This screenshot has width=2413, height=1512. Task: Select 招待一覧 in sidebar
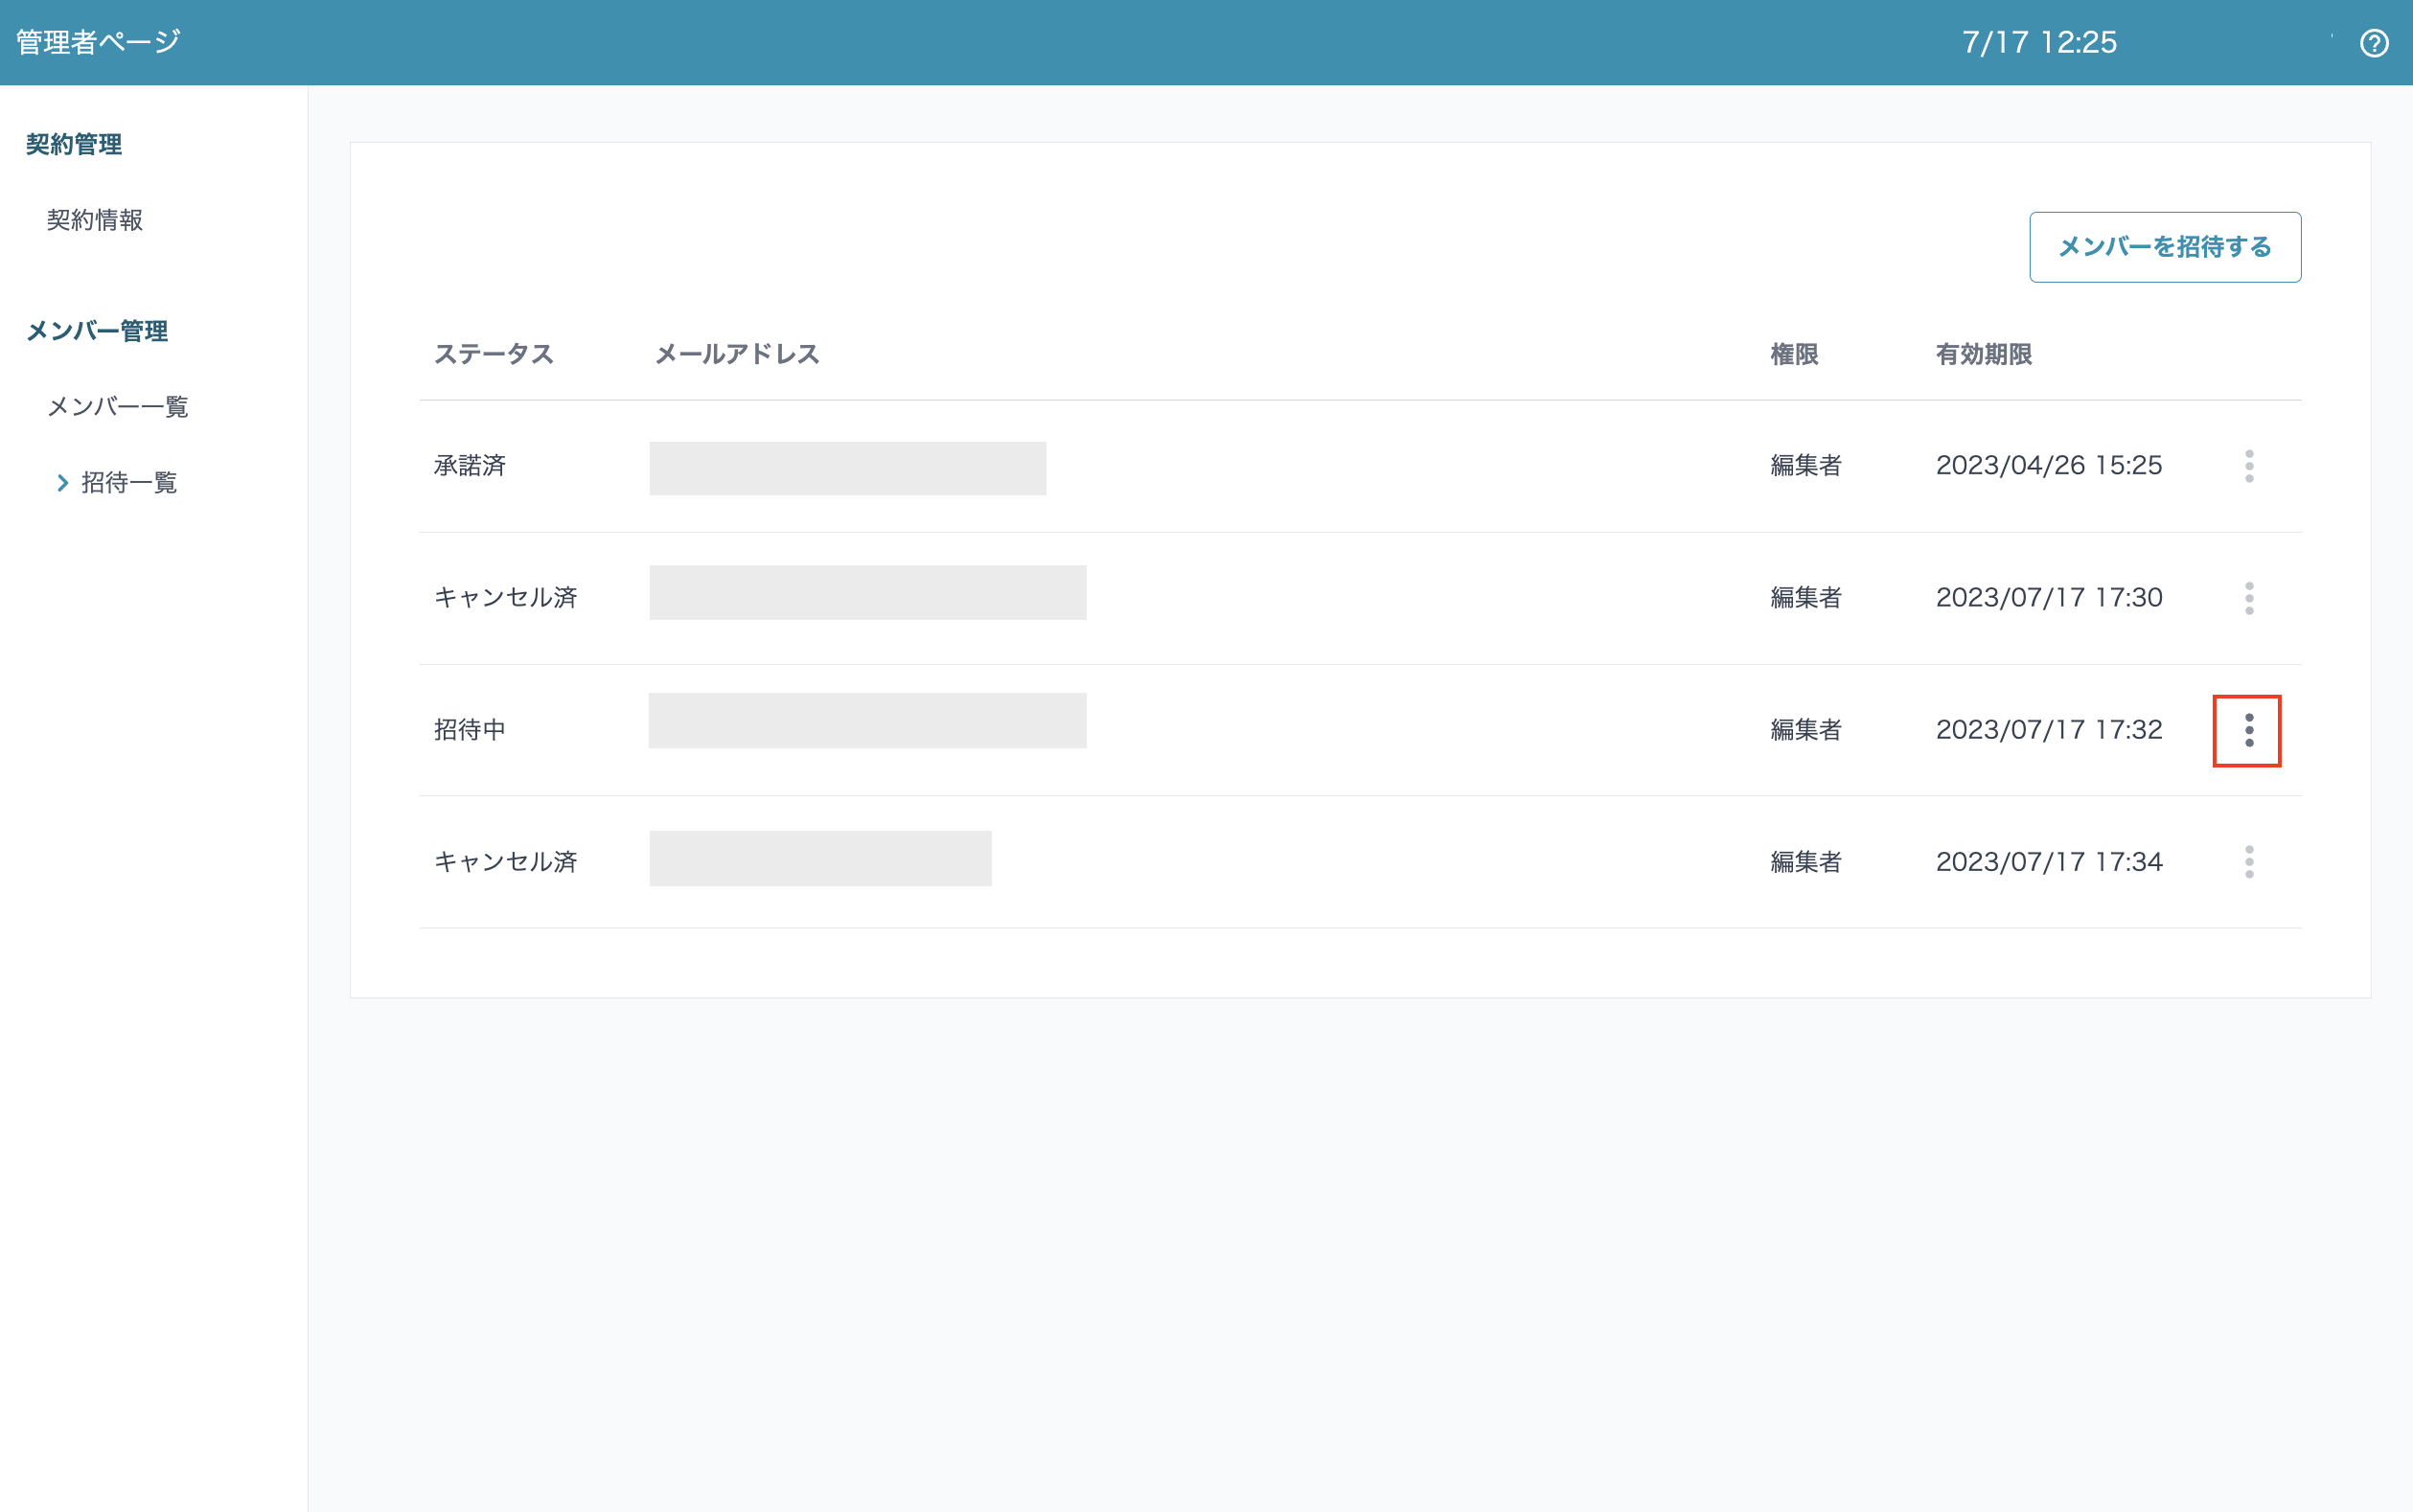(129, 483)
